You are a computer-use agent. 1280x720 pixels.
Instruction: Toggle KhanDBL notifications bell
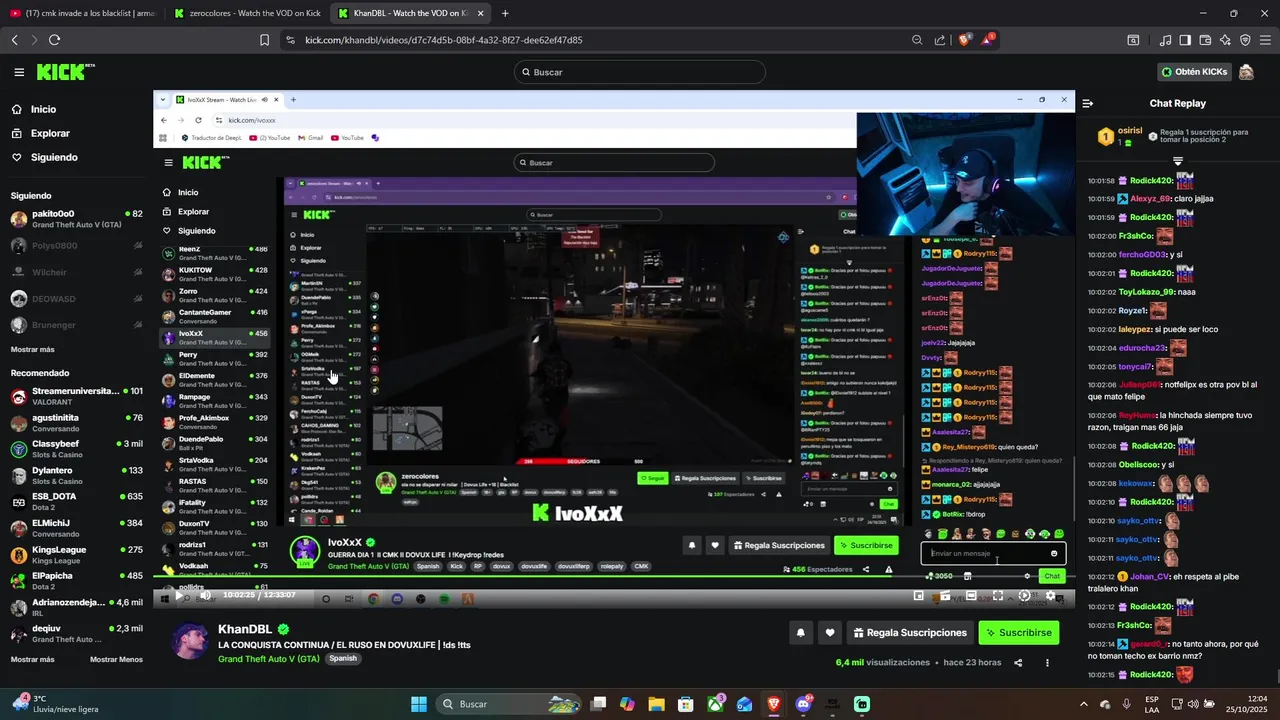pyautogui.click(x=800, y=632)
